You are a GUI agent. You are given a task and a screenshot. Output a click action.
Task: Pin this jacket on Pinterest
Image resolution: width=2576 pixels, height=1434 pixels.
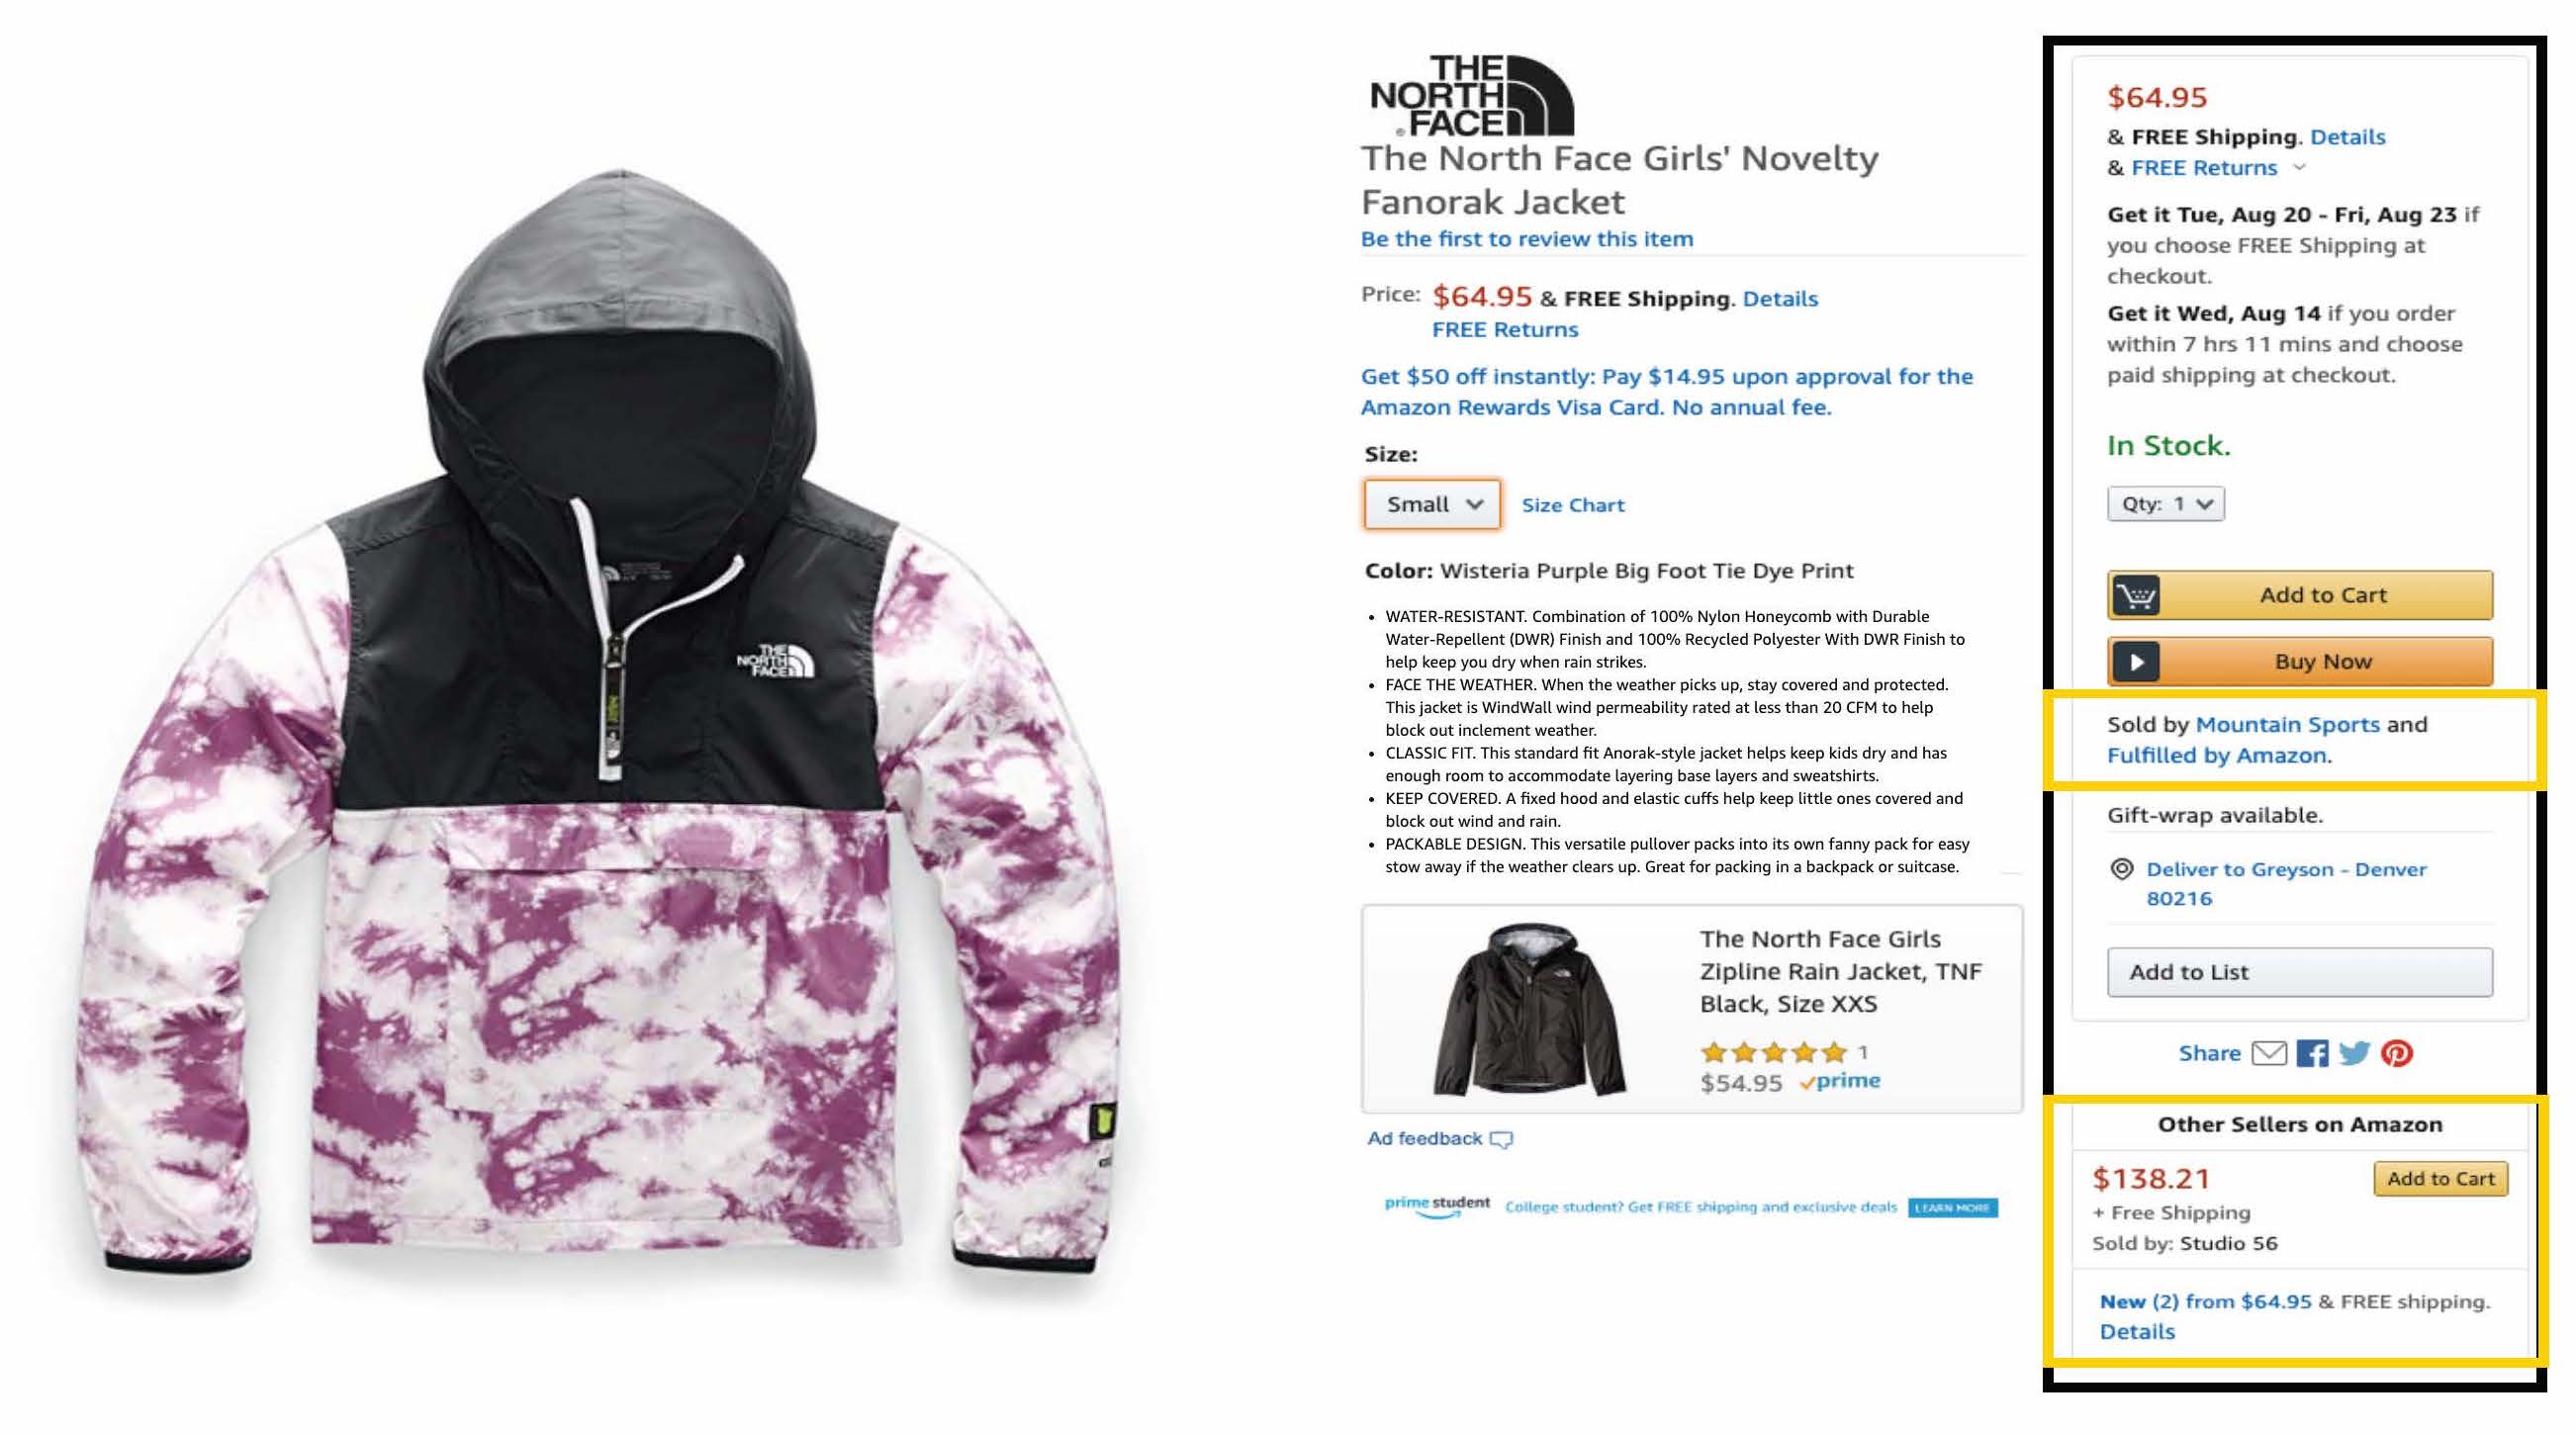2397,1053
